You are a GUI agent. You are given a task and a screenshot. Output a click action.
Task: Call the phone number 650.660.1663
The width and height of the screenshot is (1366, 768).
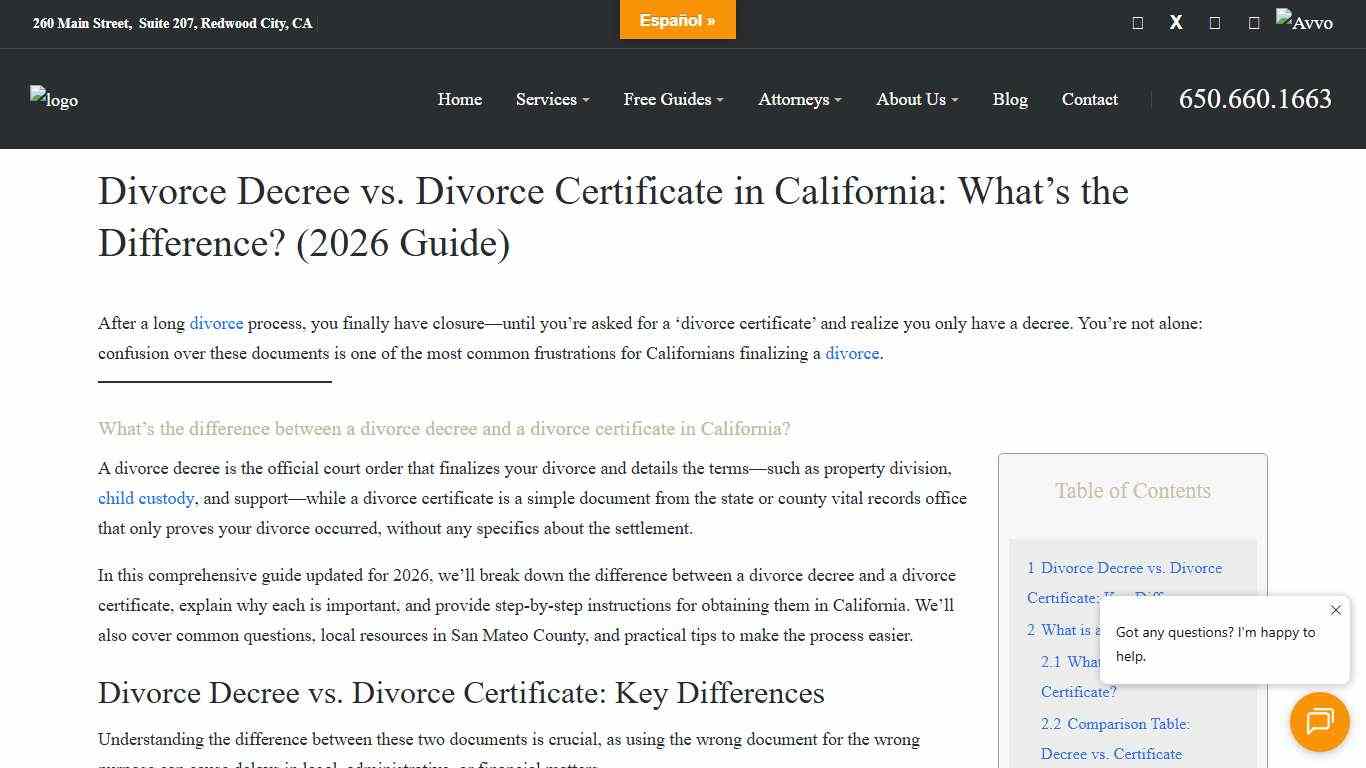(x=1254, y=99)
